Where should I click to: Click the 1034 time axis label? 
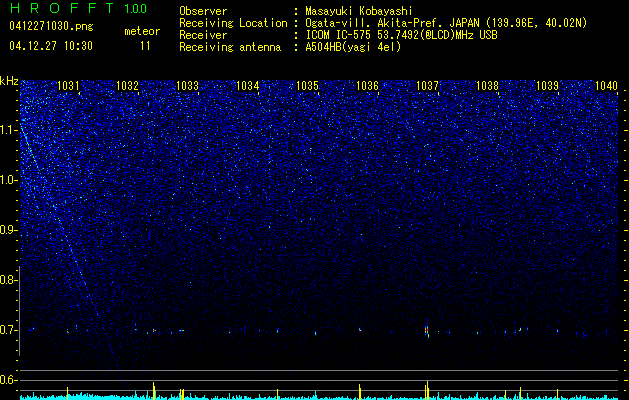pyautogui.click(x=248, y=85)
